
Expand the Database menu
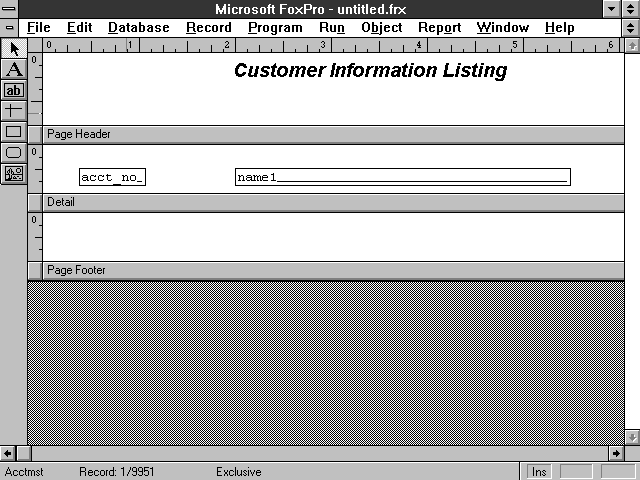(x=138, y=28)
